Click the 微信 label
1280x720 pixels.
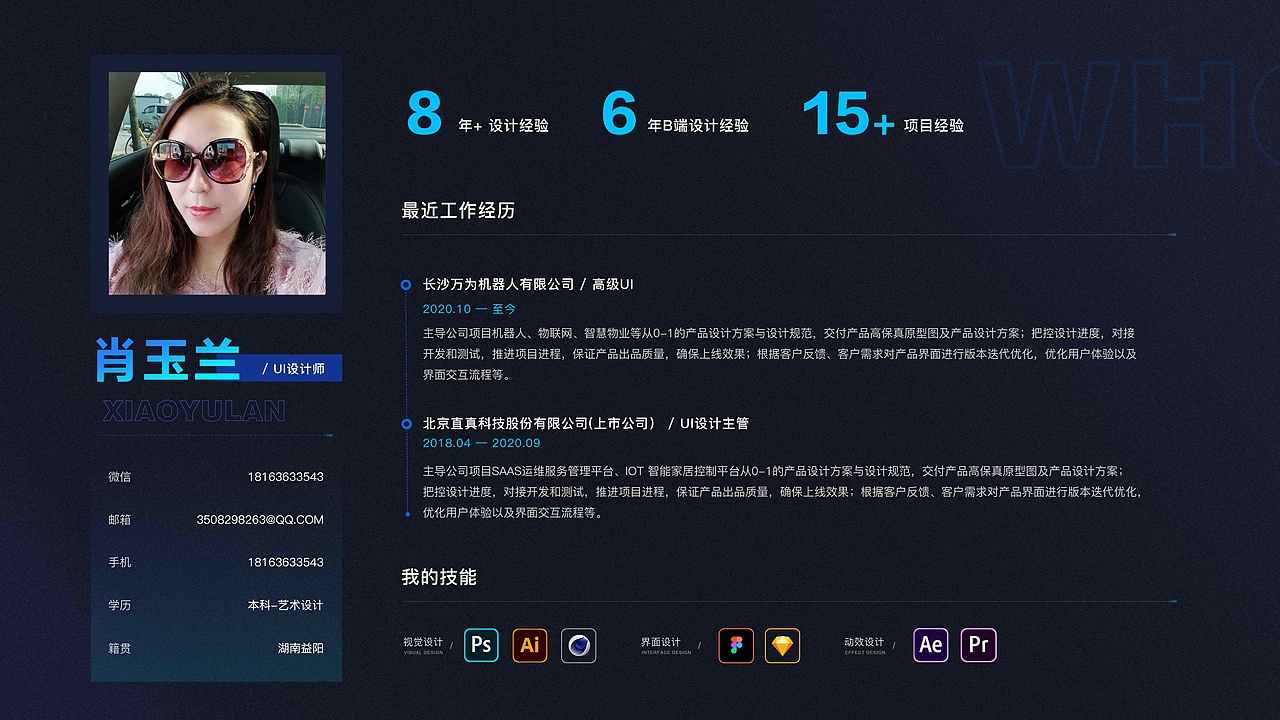click(x=120, y=477)
